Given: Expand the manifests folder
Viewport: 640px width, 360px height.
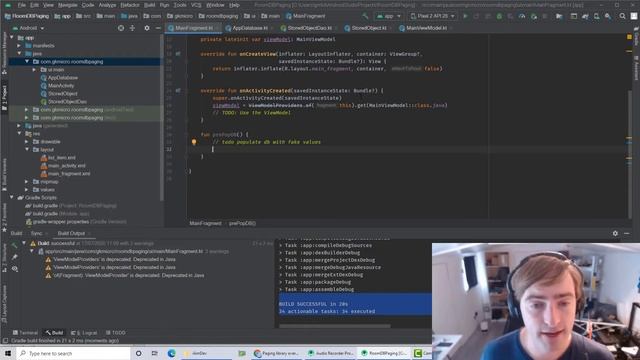Looking at the screenshot, I should (19, 46).
